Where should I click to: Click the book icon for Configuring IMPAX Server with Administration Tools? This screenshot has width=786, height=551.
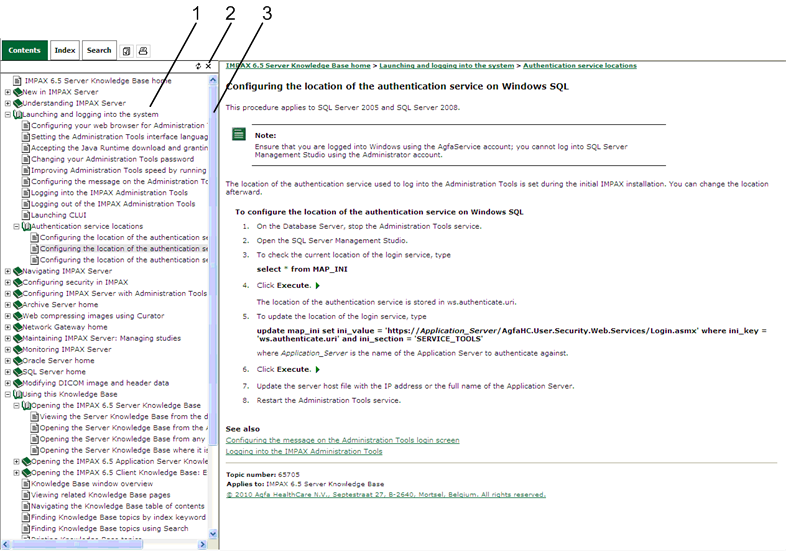18,293
